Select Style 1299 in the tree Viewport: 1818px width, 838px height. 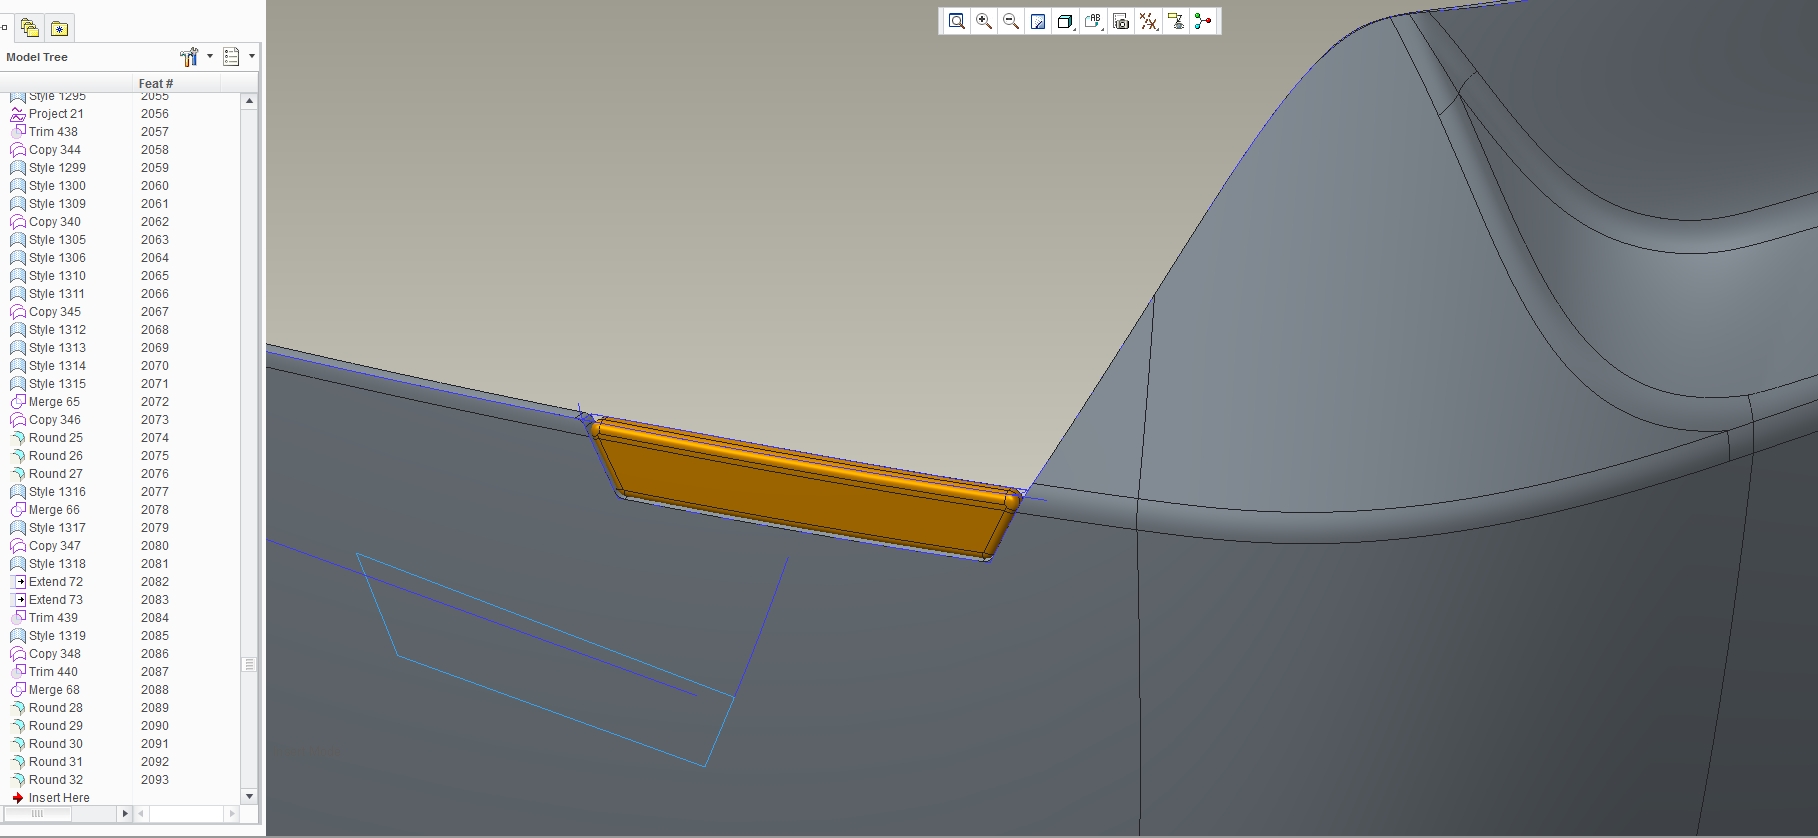(x=57, y=168)
